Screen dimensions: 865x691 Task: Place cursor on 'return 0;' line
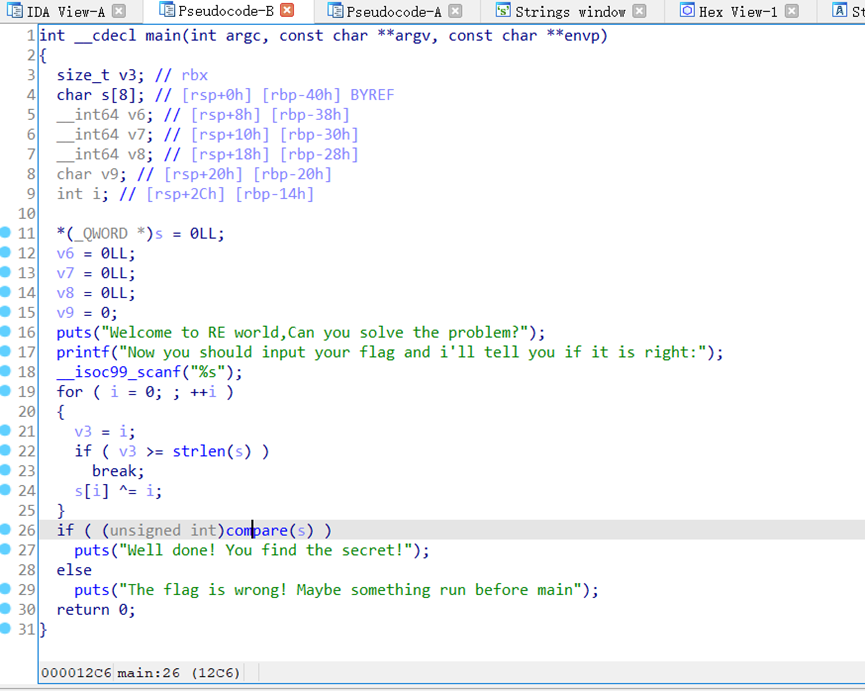coord(95,609)
